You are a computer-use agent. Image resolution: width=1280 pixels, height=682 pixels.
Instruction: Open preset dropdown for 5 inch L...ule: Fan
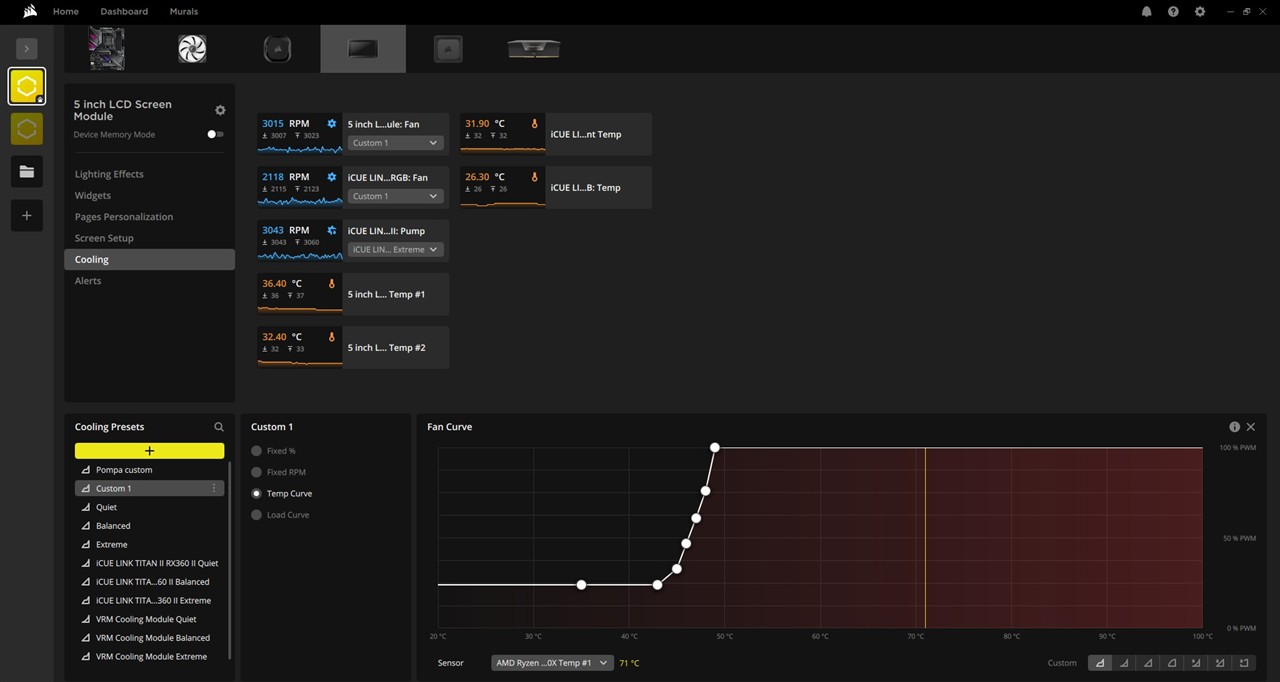395,143
